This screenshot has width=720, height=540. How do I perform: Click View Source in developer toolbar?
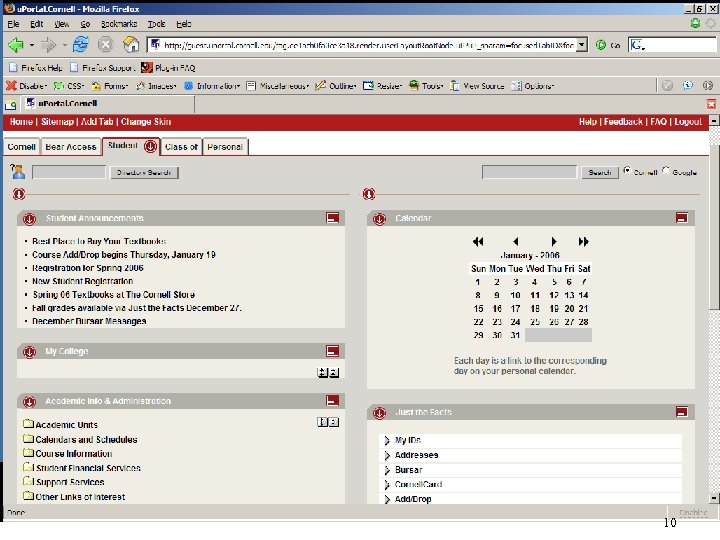pyautogui.click(x=477, y=86)
